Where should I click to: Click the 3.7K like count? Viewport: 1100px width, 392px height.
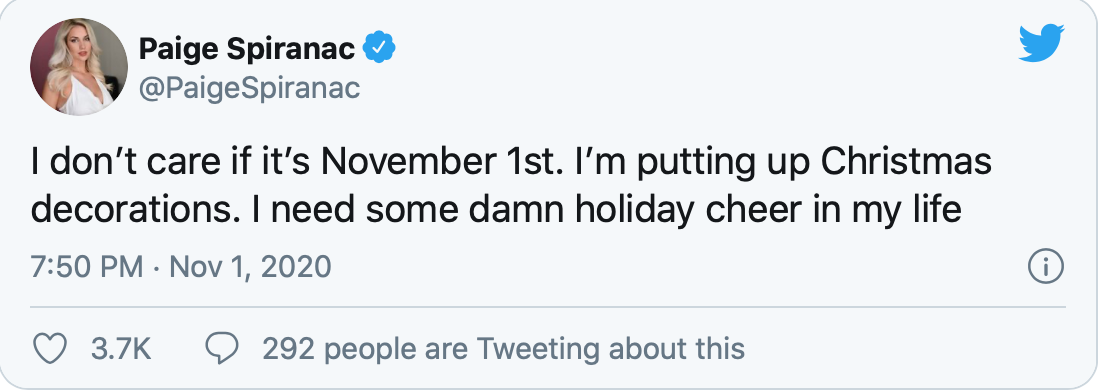point(121,349)
